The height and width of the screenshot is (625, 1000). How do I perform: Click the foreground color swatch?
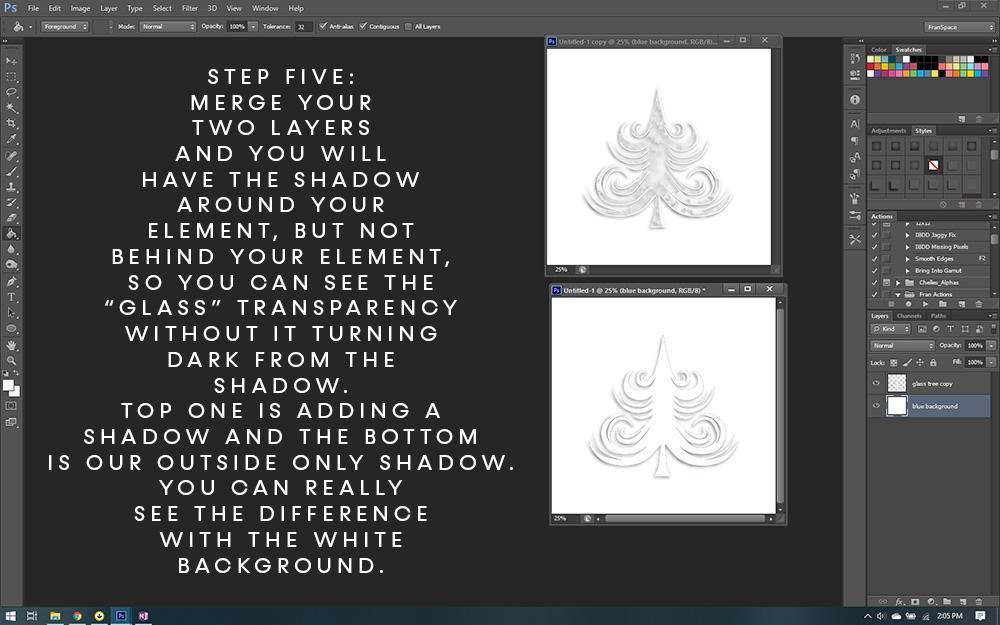pos(8,385)
